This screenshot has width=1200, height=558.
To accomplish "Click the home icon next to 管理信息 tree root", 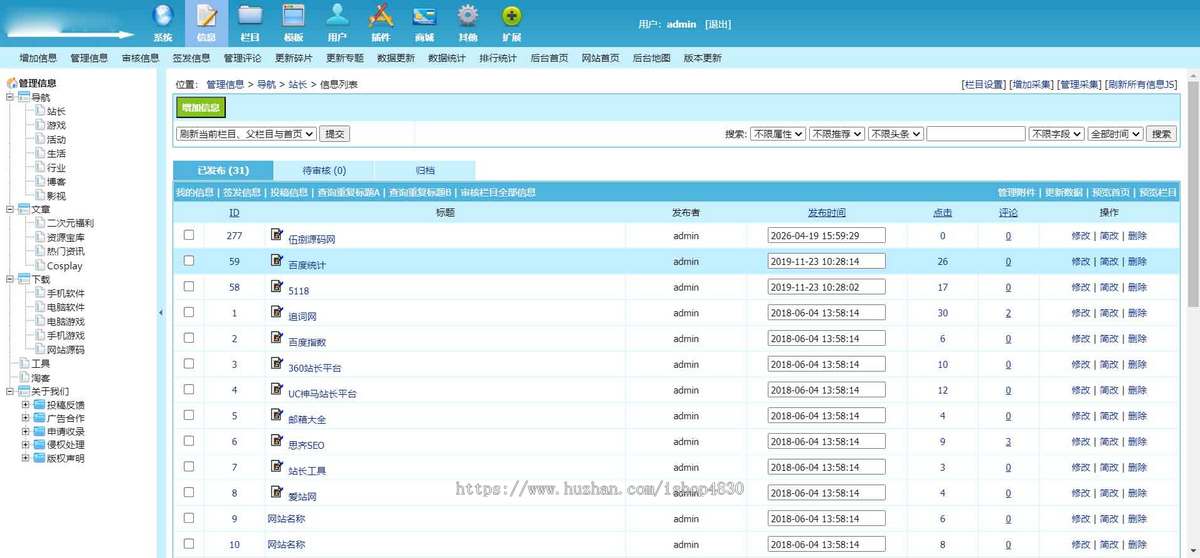I will point(12,83).
